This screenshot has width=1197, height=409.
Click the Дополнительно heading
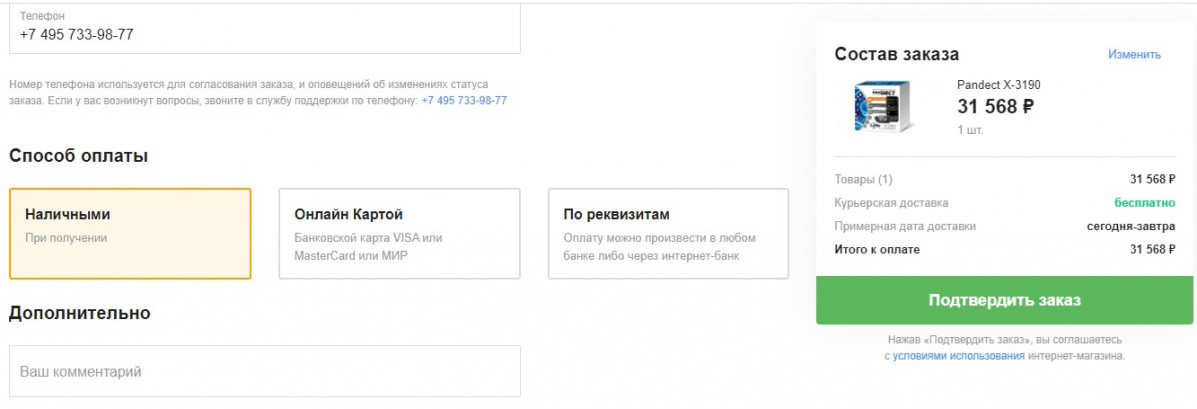80,313
